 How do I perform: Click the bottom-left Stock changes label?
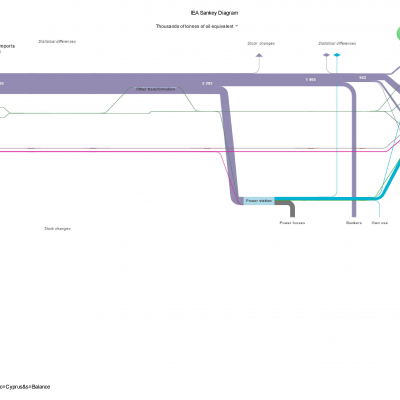pos(57,229)
